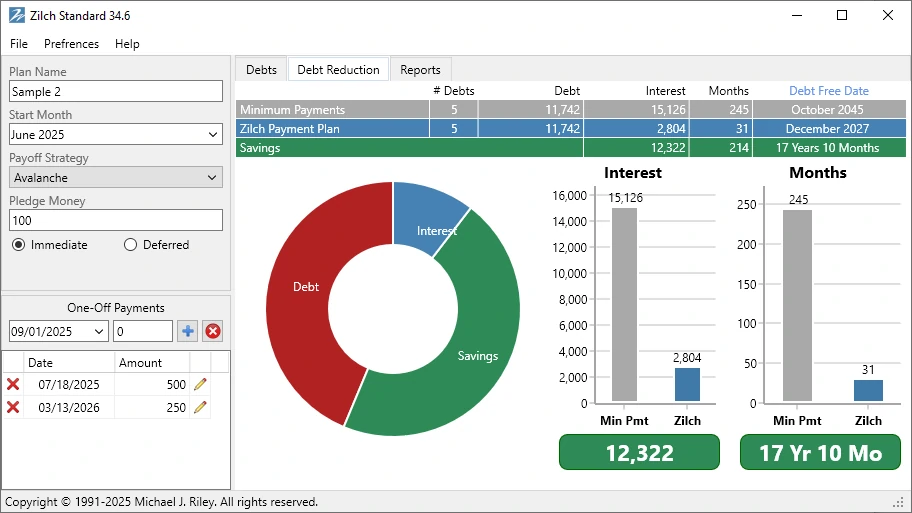Switch to the Reports tab
Image resolution: width=912 pixels, height=513 pixels.
coord(420,70)
